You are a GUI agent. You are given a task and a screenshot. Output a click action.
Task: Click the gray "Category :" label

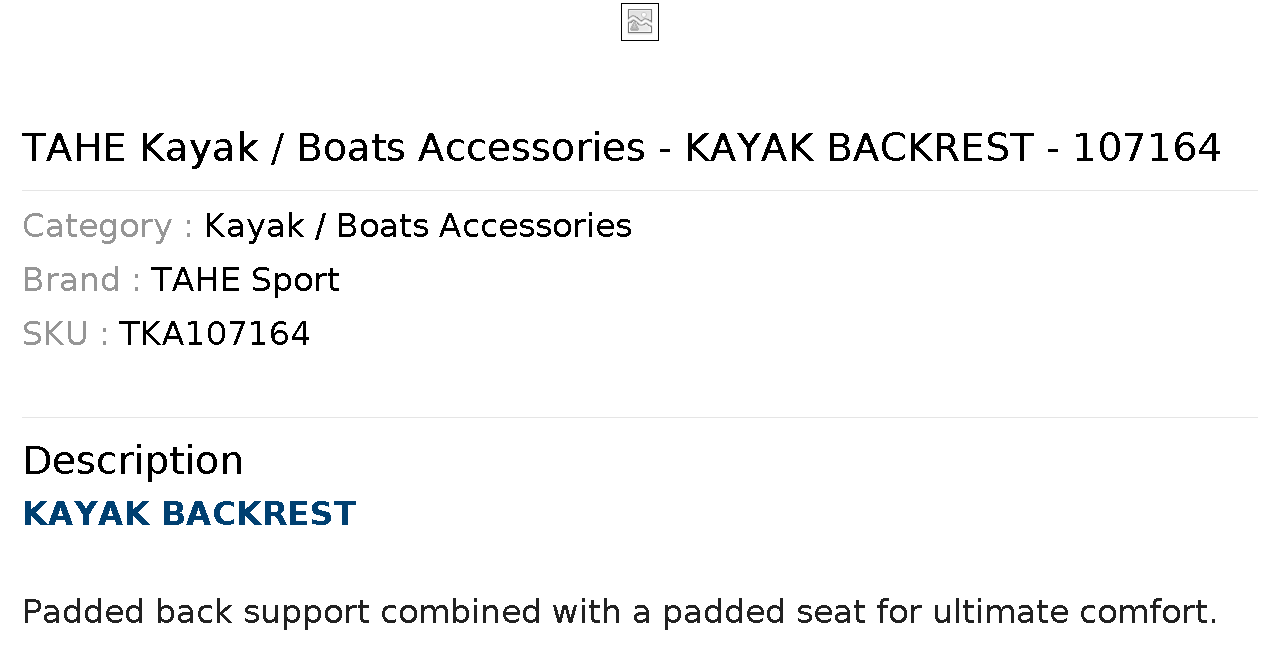click(x=108, y=226)
